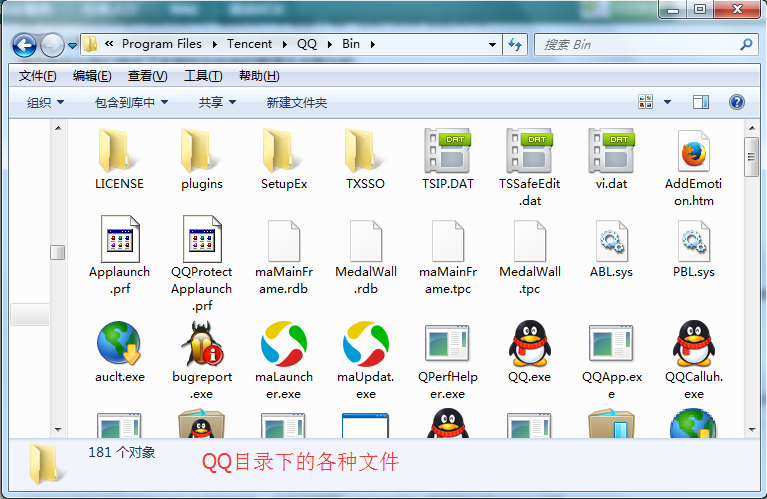
Task: Select the QQCalluh.exe penguin icon
Action: pyautogui.click(x=694, y=343)
